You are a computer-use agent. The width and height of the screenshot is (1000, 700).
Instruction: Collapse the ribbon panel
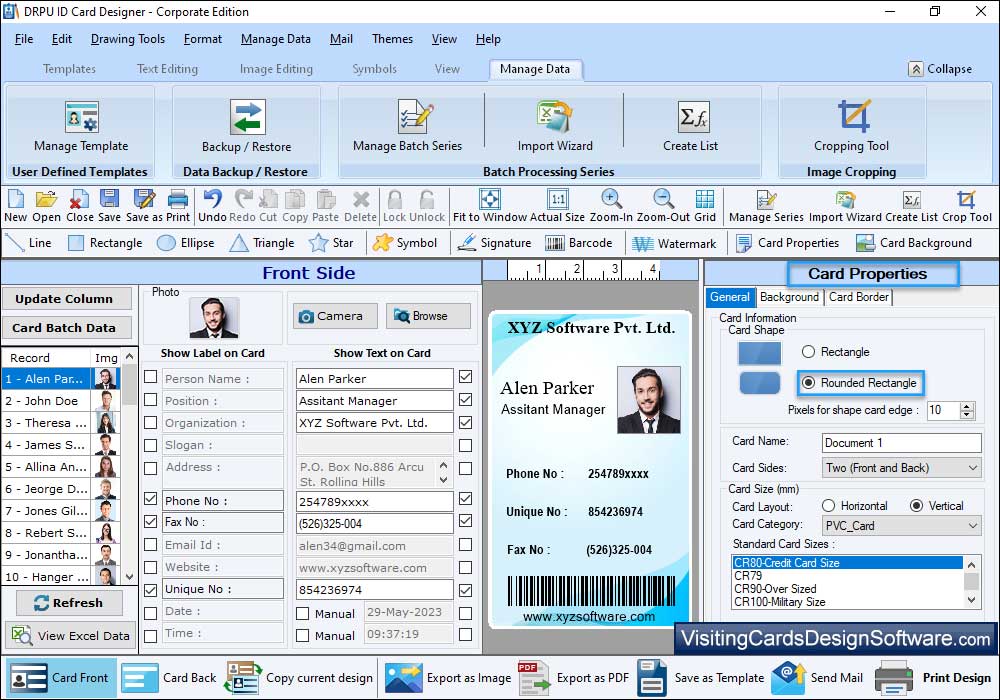(x=941, y=69)
